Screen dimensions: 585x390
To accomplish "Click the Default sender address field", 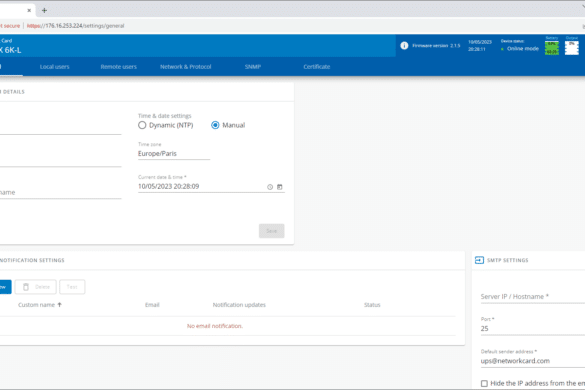I will point(533,361).
